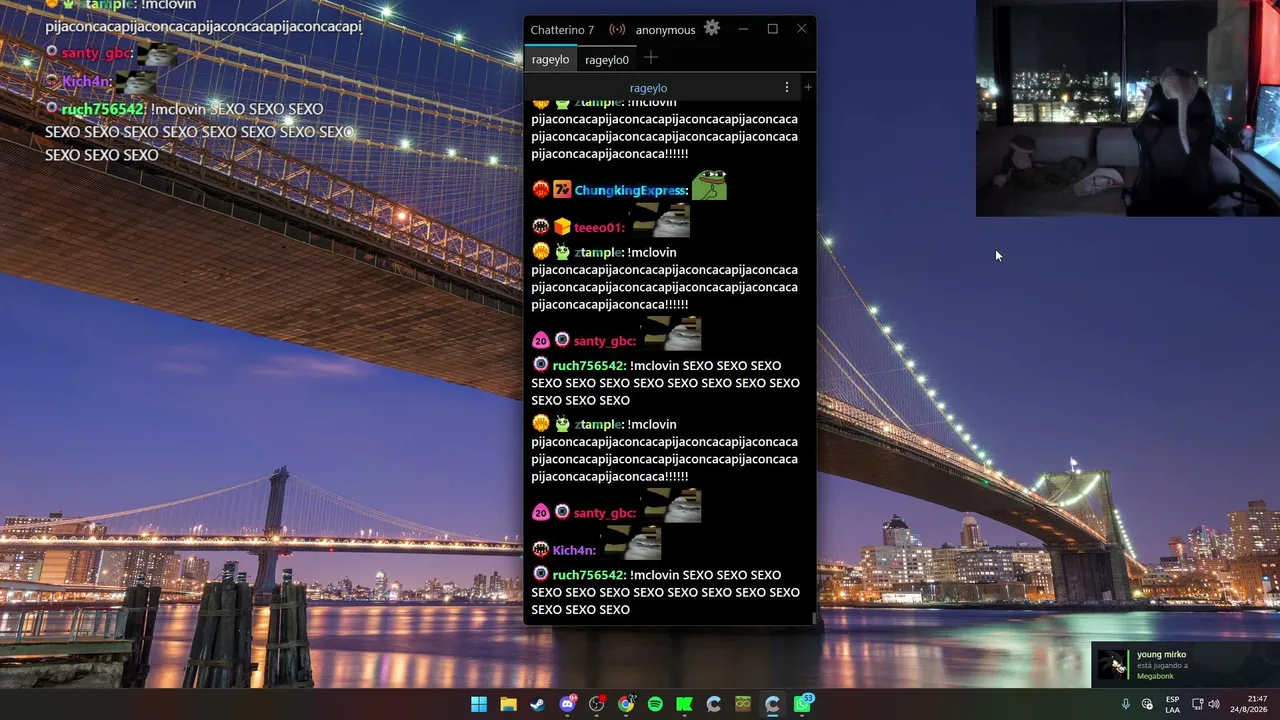Viewport: 1280px width, 720px height.
Task: Add a new split next to rageylo
Action: pyautogui.click(x=808, y=88)
